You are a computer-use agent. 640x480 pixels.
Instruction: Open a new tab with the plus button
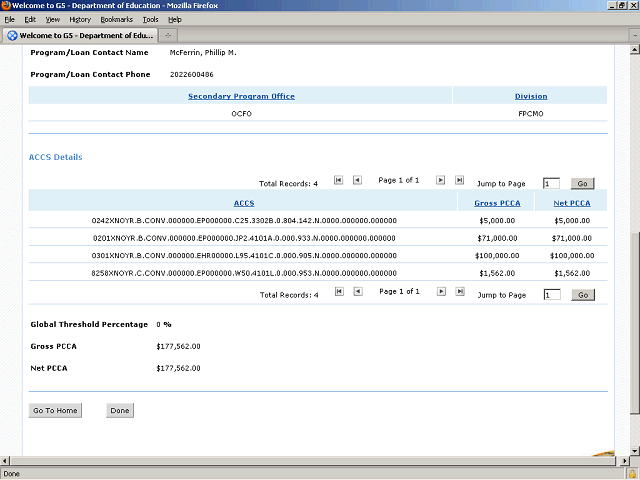tap(168, 35)
